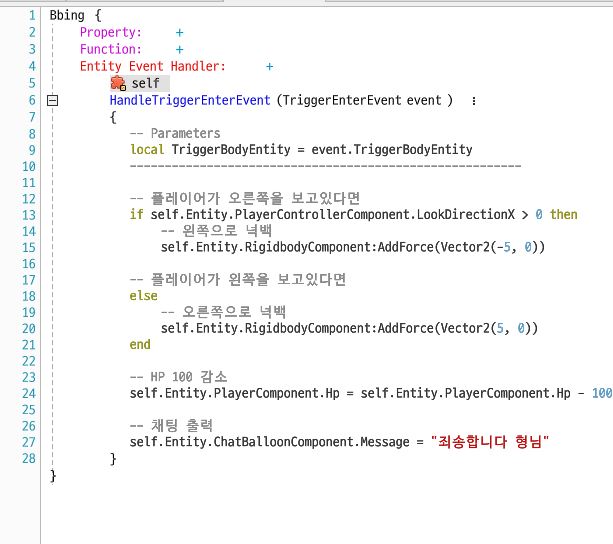
Task: Click the -- Parameters comment
Action: [x=175, y=133]
